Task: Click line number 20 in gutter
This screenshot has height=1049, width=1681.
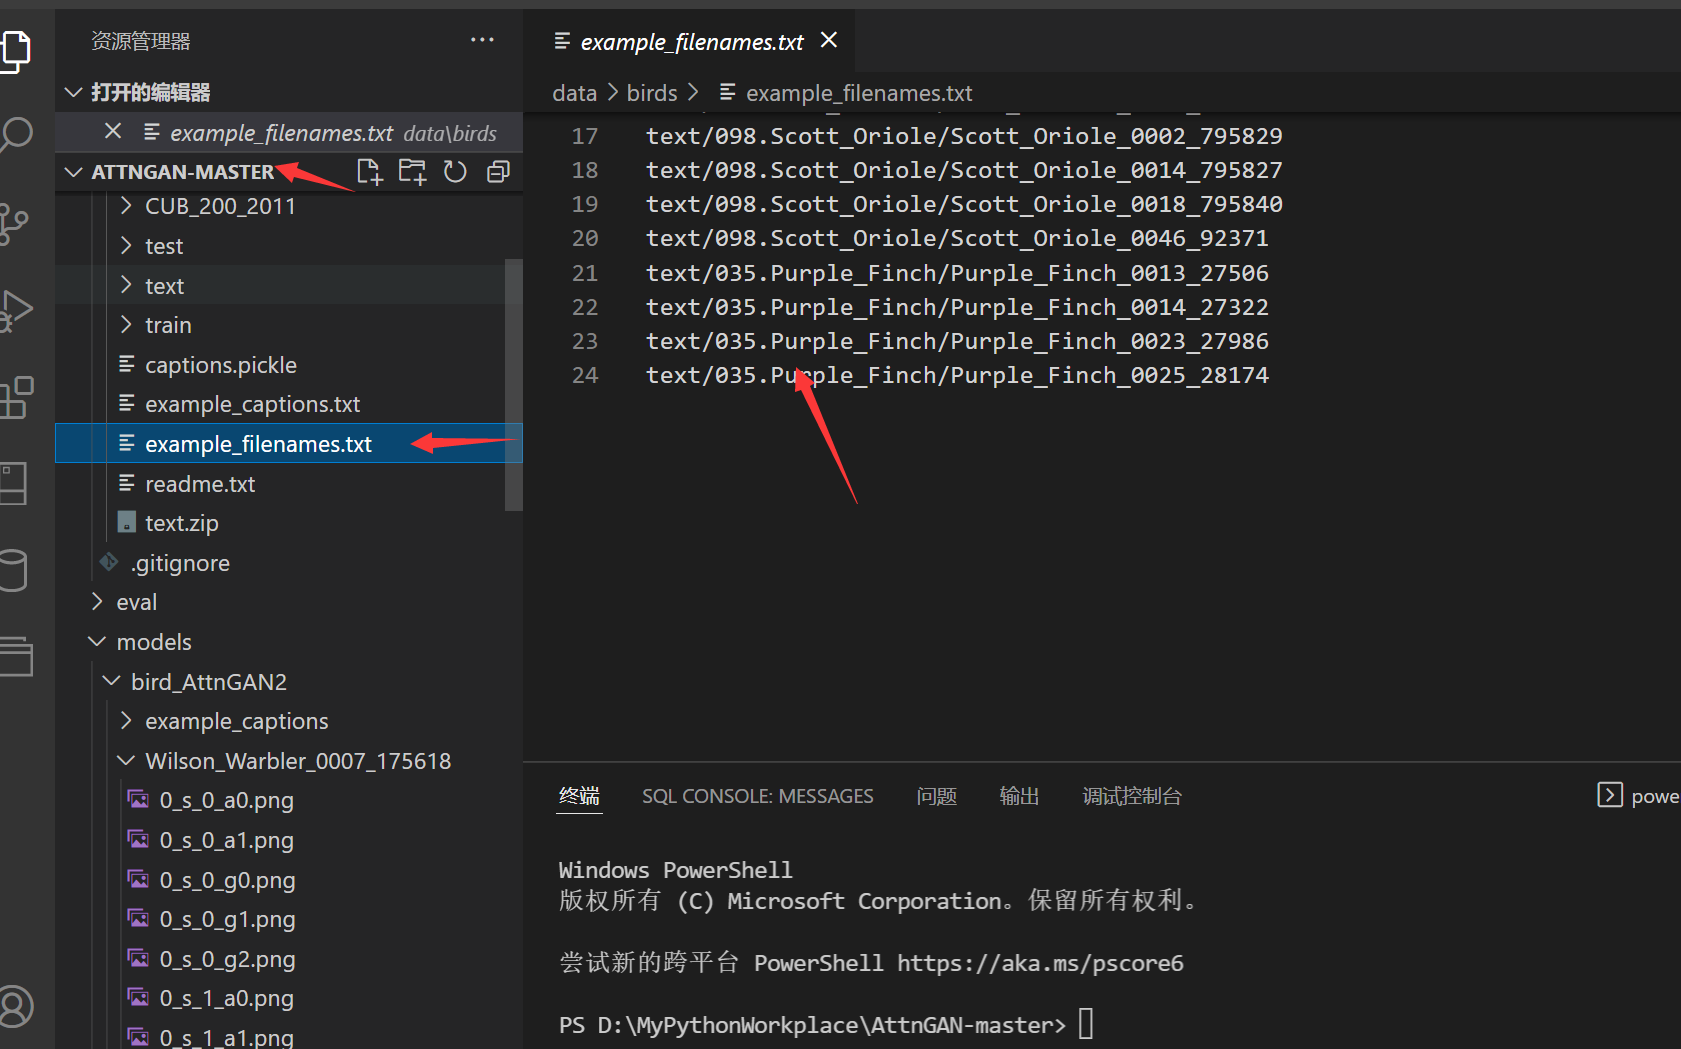Action: pos(585,238)
